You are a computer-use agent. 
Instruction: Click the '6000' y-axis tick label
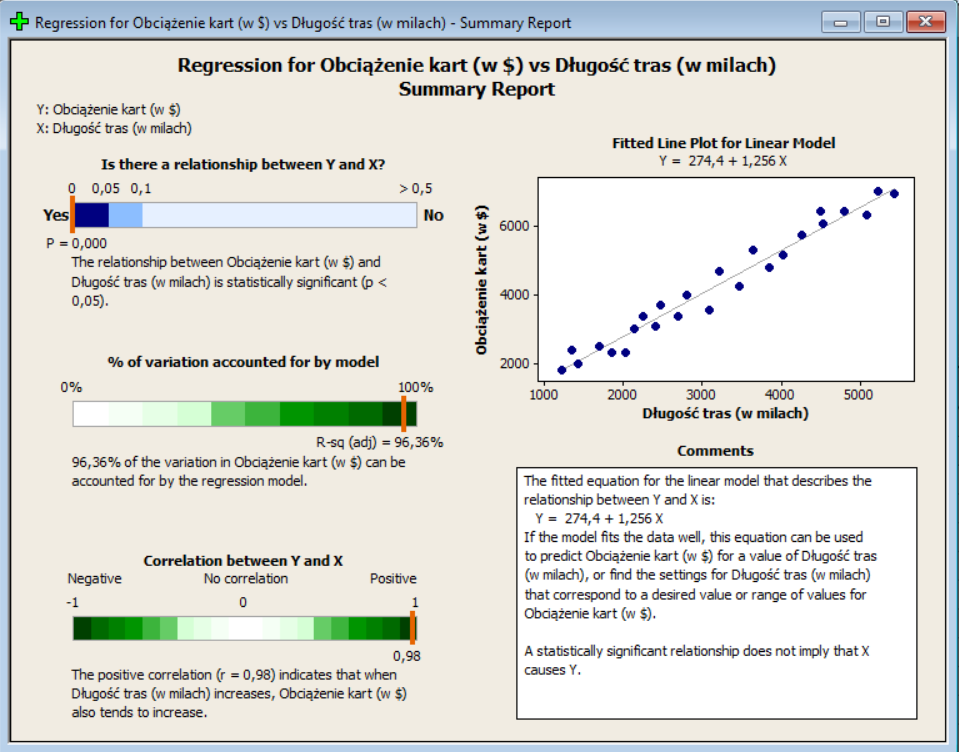click(x=514, y=226)
